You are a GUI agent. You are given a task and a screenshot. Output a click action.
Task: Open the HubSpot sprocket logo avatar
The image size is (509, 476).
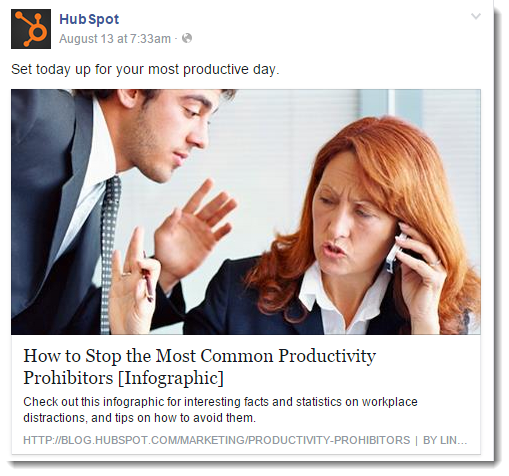coord(31,29)
